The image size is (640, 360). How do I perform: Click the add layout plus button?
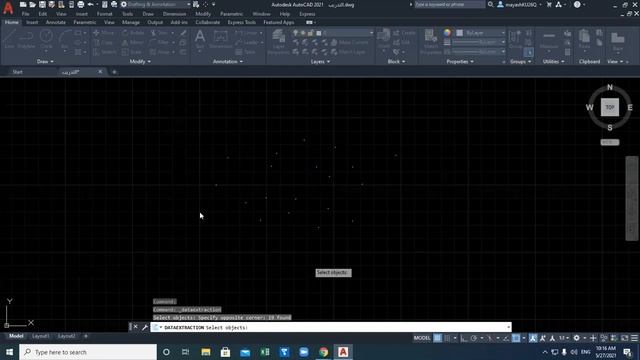pos(86,336)
